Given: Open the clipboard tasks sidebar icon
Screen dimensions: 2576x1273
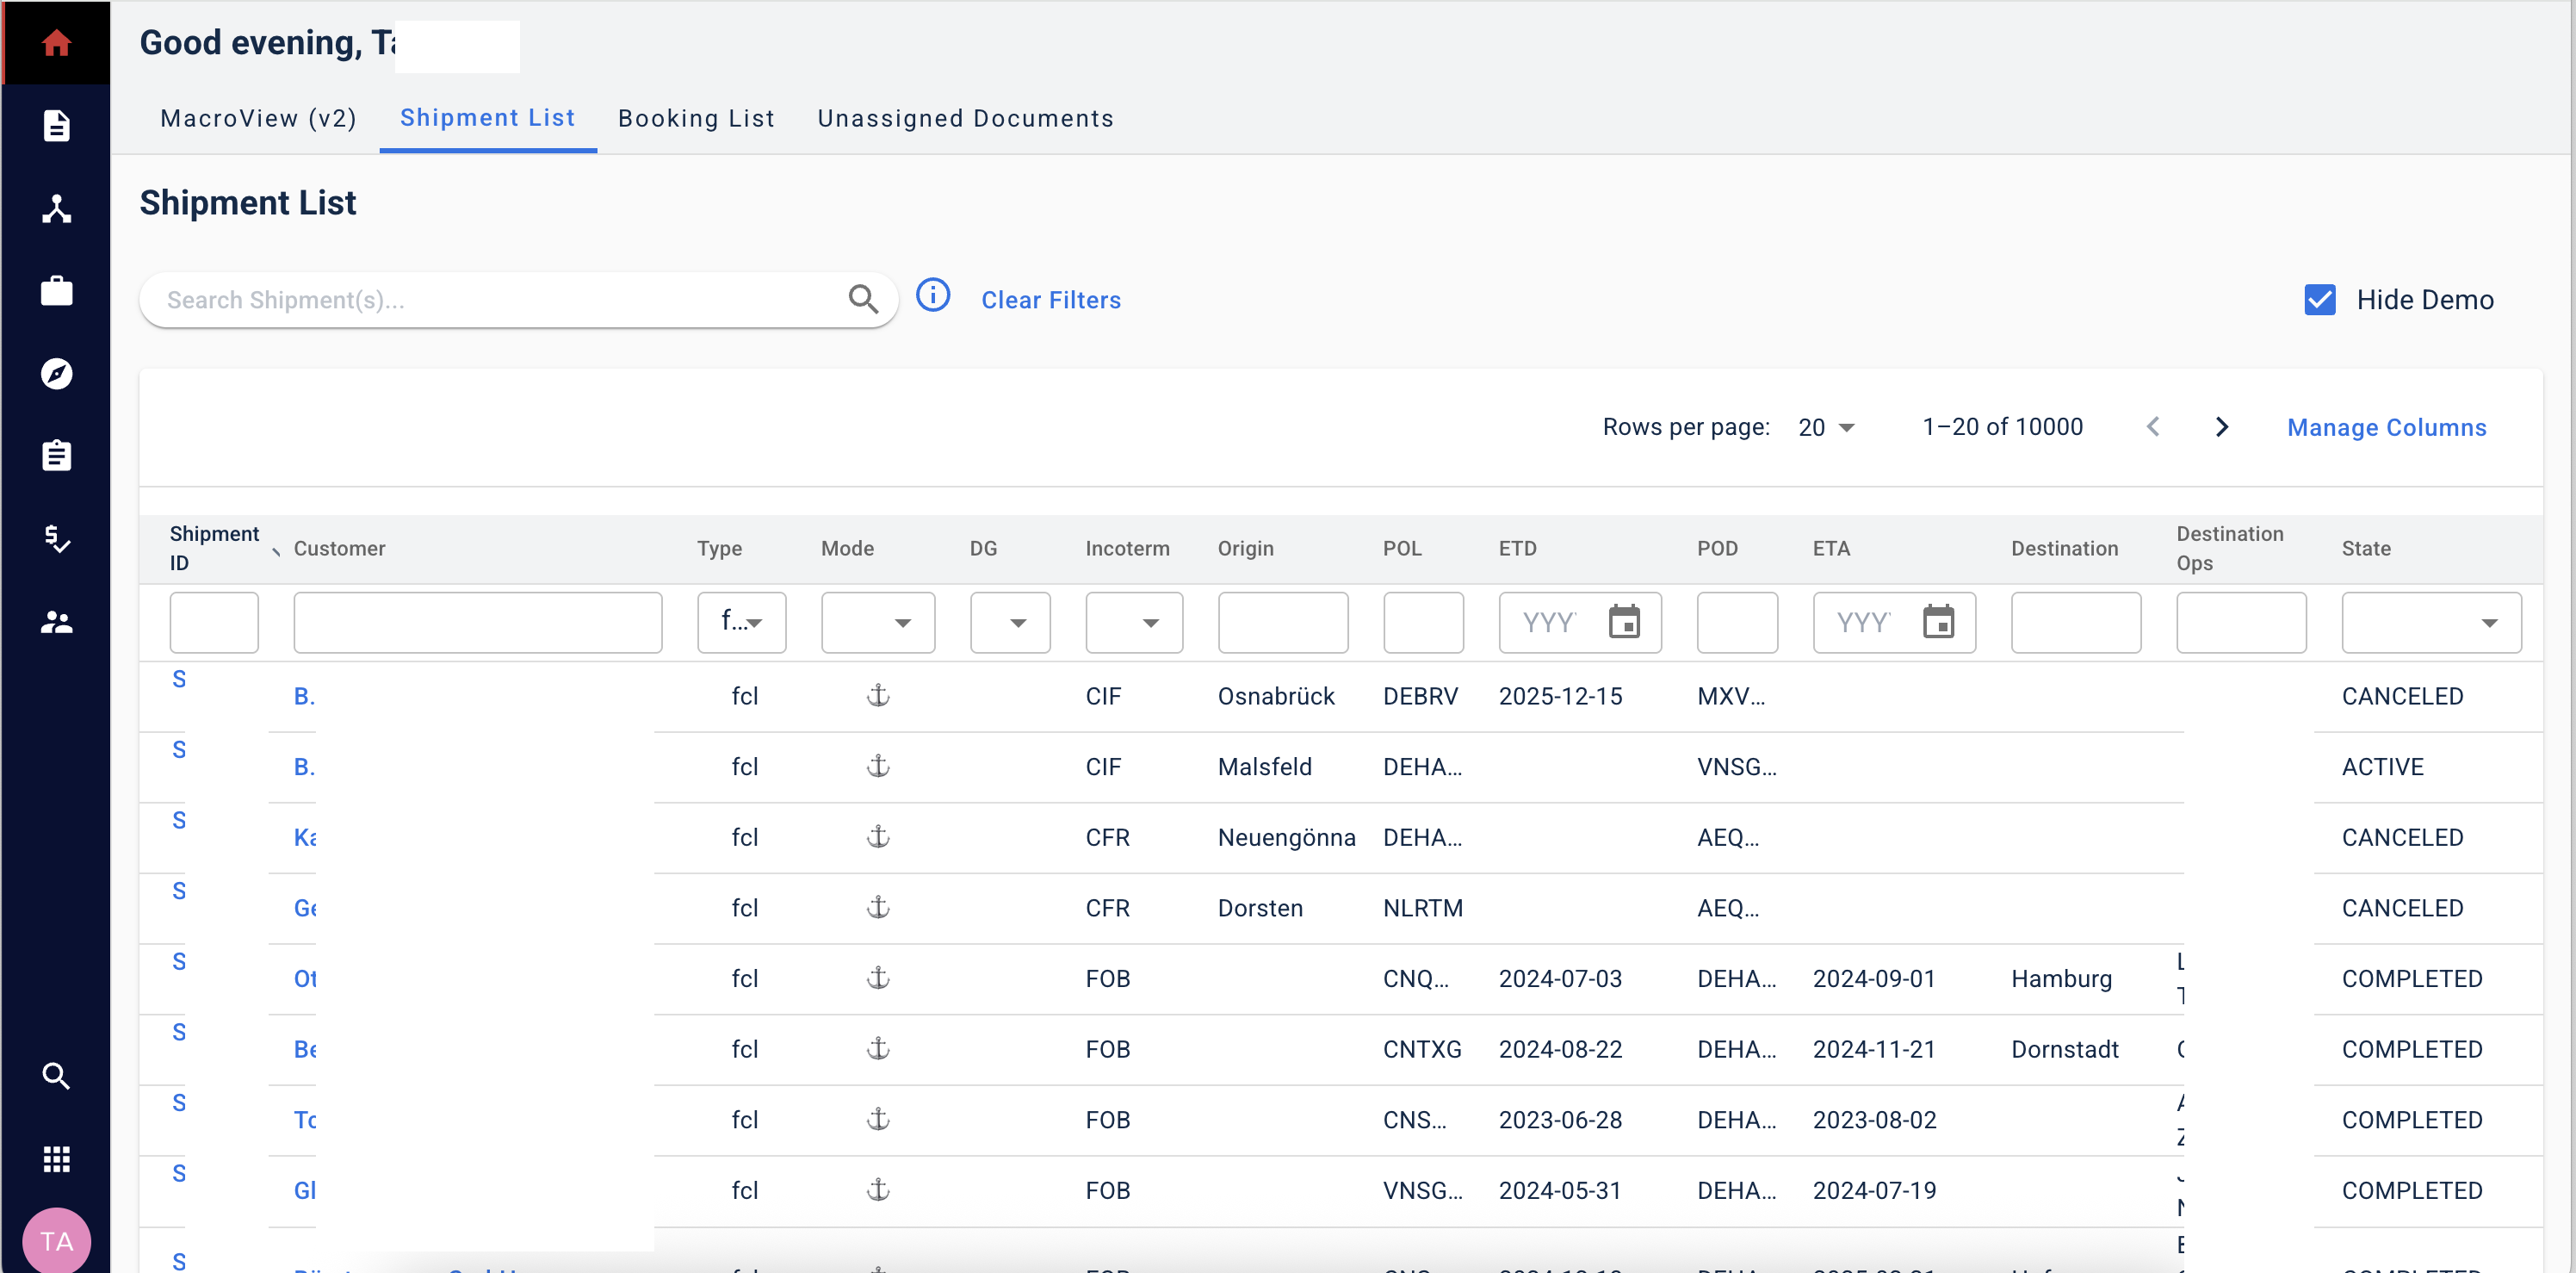Looking at the screenshot, I should [x=56, y=456].
